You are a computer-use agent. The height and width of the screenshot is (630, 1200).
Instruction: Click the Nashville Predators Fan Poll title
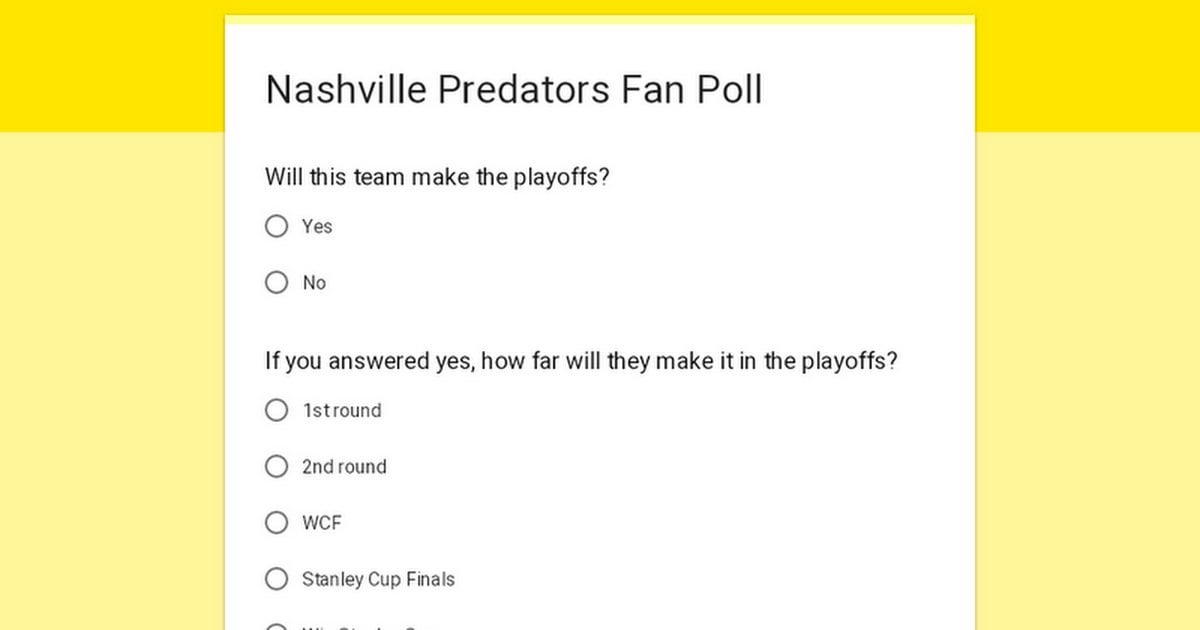click(514, 90)
